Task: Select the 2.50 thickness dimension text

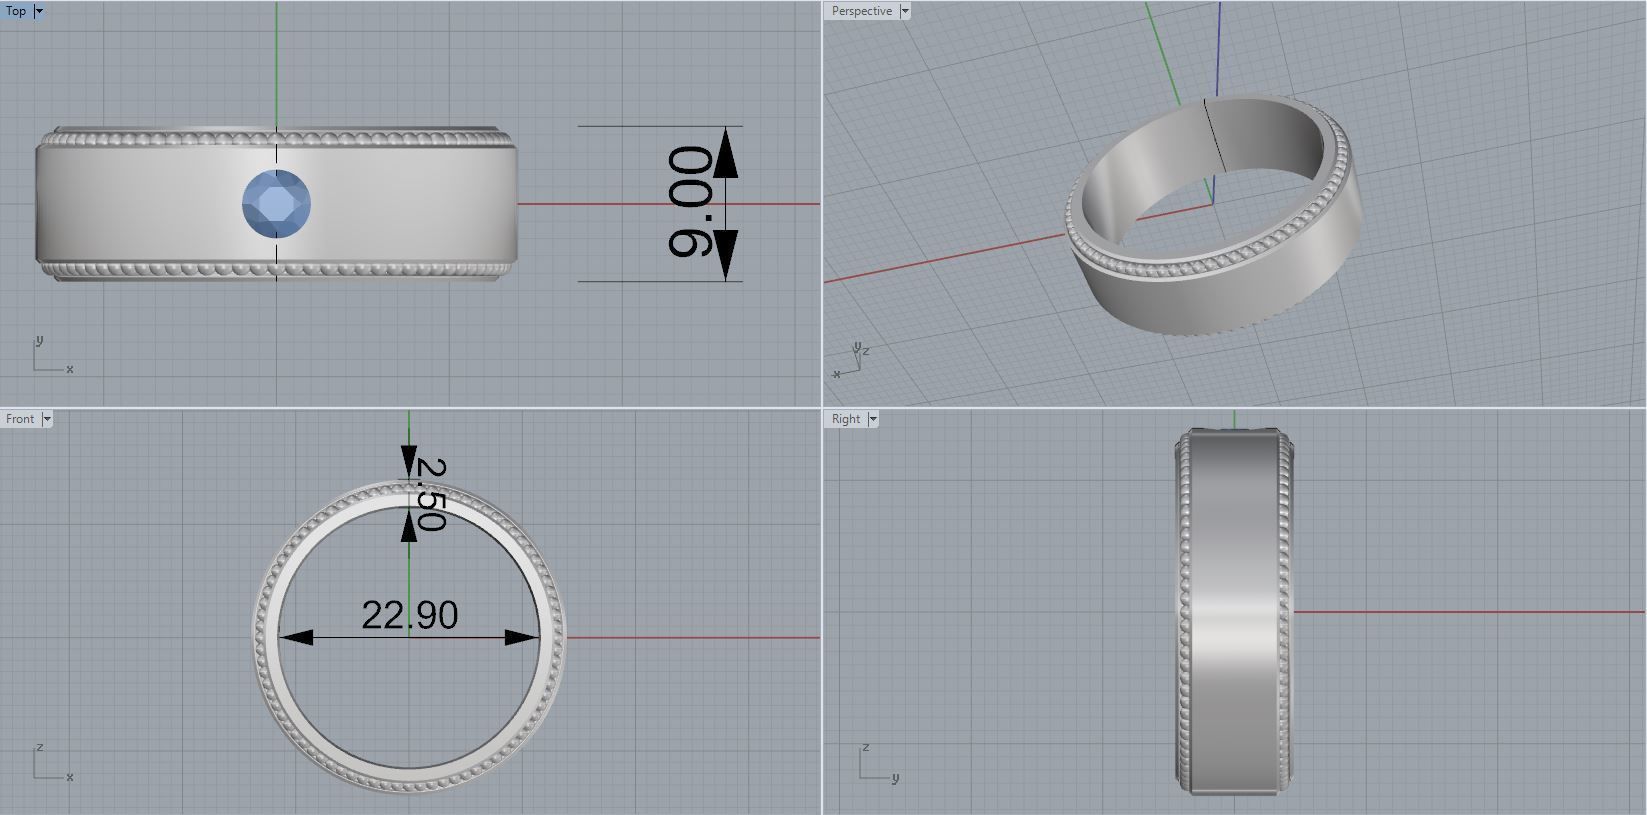Action: [x=429, y=495]
